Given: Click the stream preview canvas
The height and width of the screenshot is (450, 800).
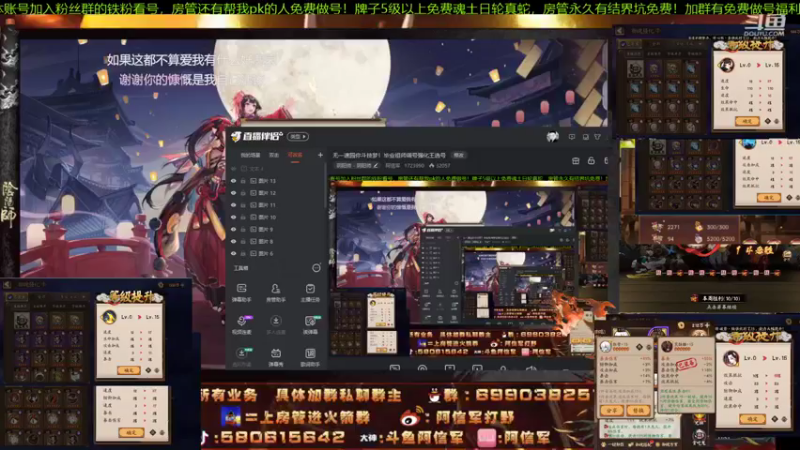Looking at the screenshot, I should tap(468, 268).
